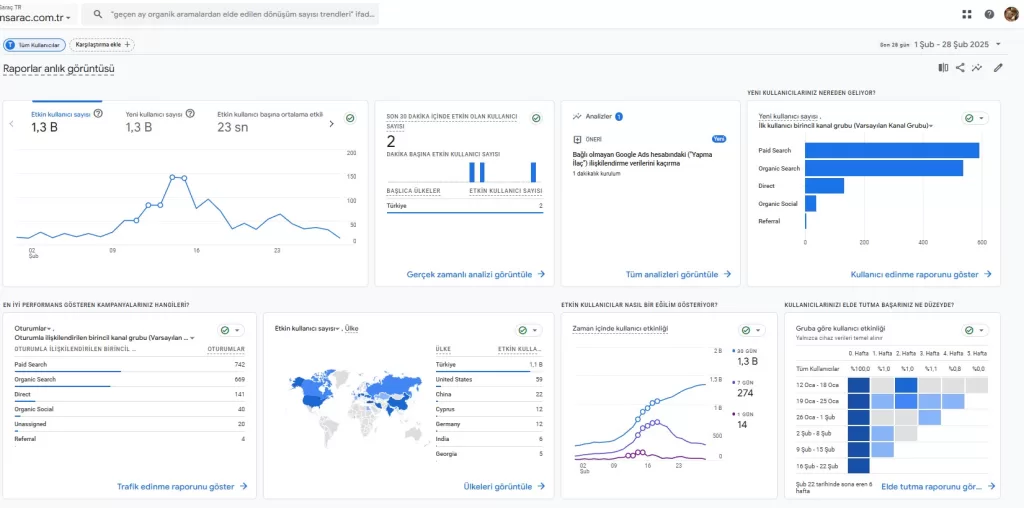Click the Karşılaştırma ekle button
This screenshot has width=1024, height=508.
point(102,45)
